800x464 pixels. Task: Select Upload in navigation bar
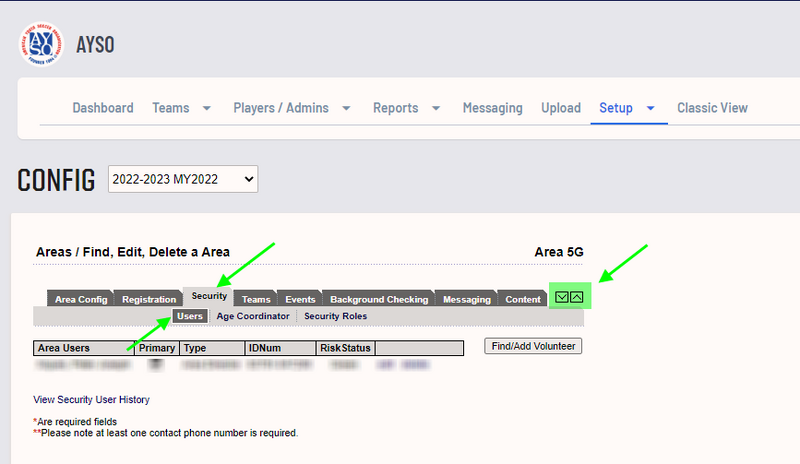point(561,108)
